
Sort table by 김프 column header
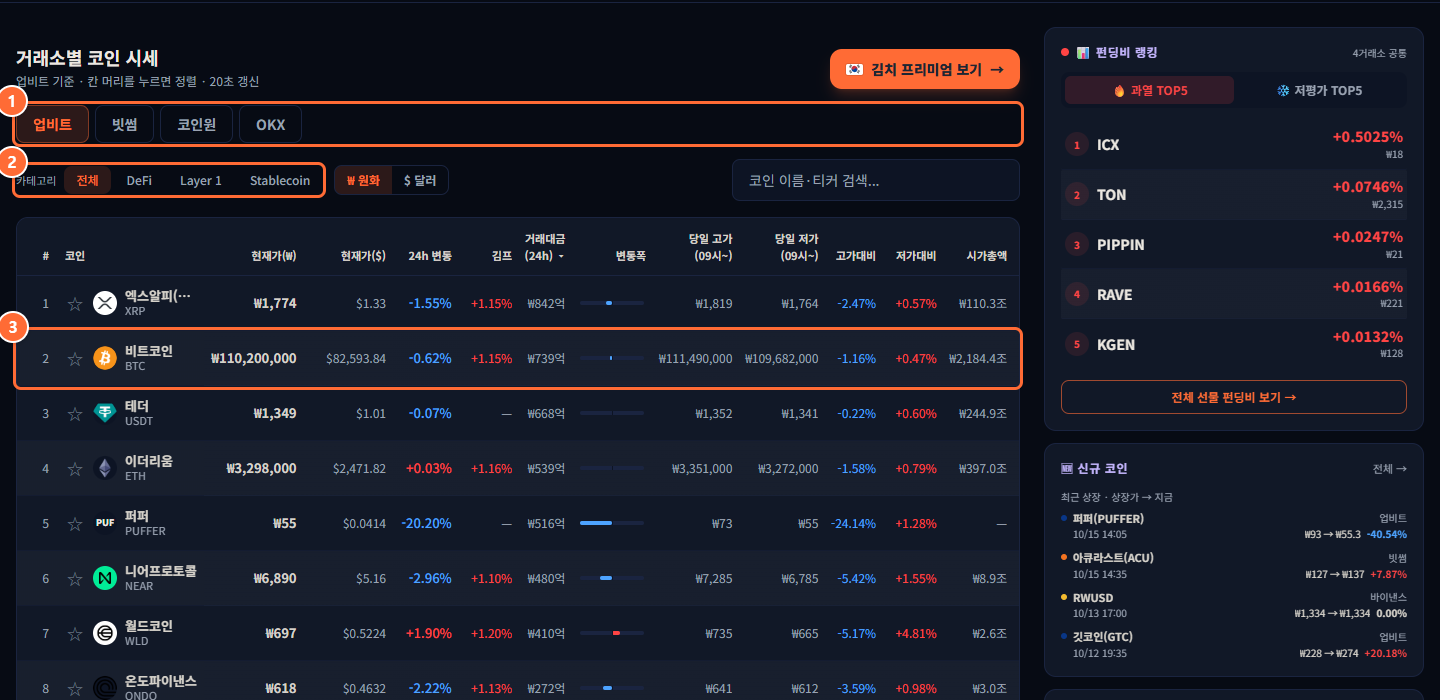point(502,255)
